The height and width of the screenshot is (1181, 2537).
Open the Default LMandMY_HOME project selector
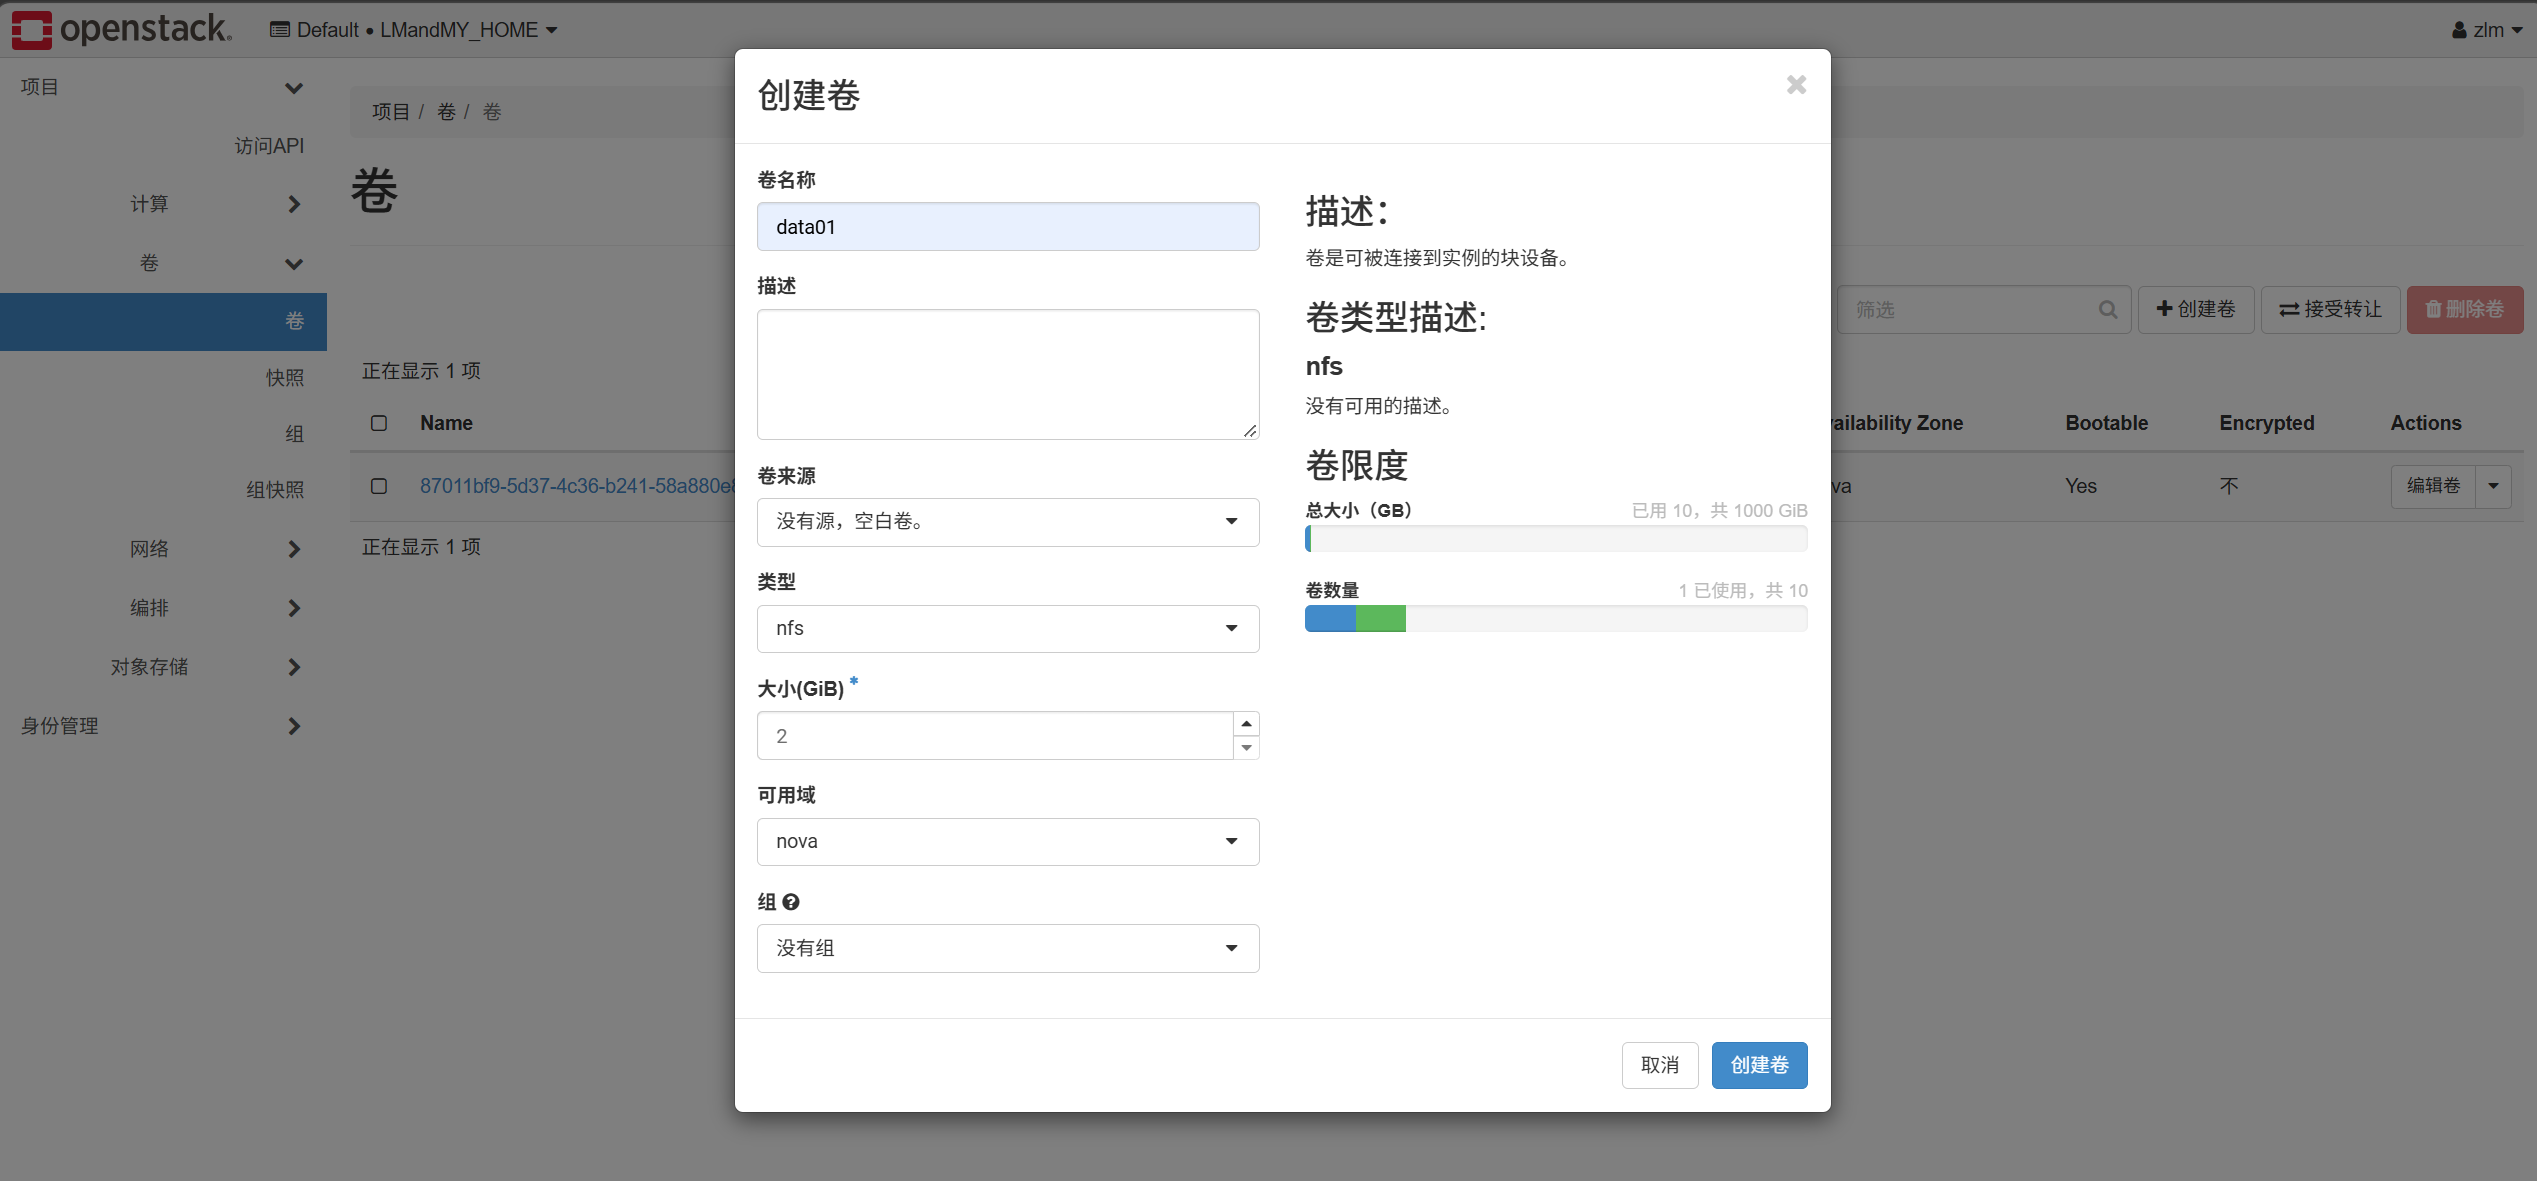pos(413,30)
